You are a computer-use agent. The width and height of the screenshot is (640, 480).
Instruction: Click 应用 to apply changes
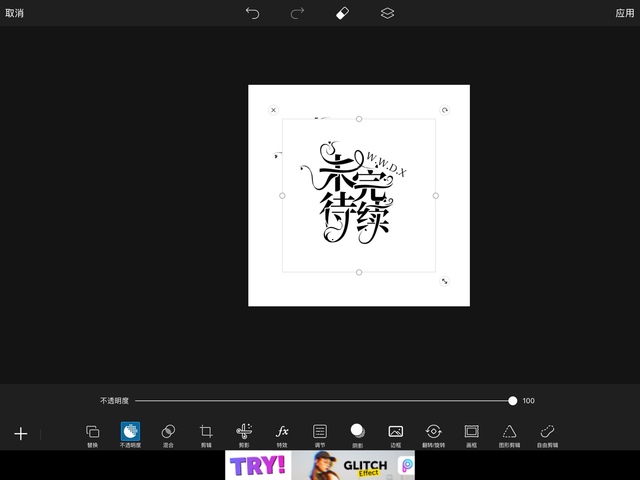[624, 13]
